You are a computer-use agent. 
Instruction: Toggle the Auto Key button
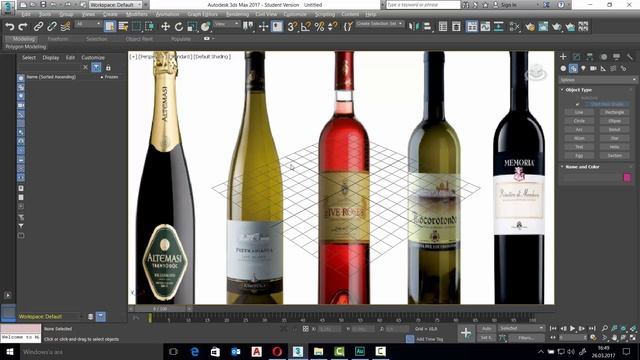486,329
